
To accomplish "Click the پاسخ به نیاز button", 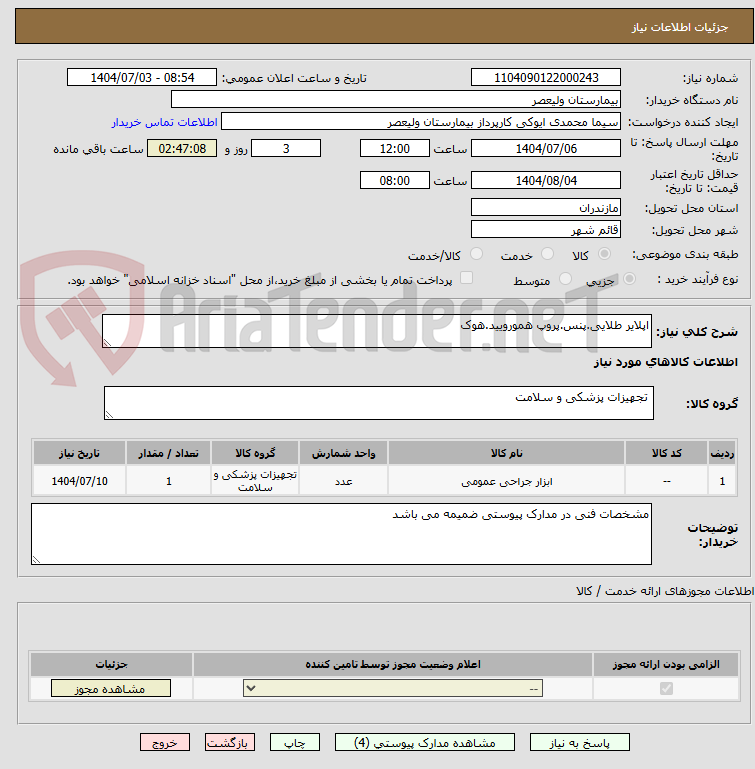I will click(579, 743).
